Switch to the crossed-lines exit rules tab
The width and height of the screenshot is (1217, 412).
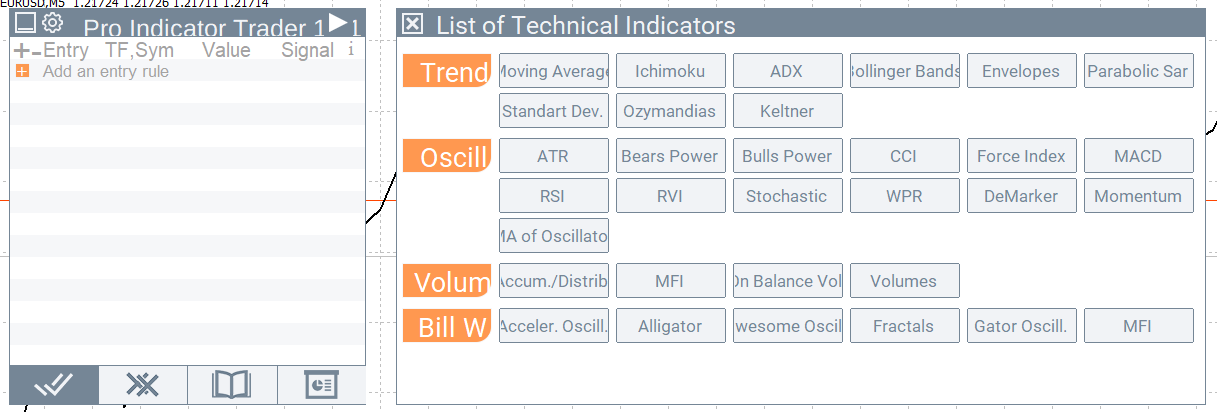[143, 385]
